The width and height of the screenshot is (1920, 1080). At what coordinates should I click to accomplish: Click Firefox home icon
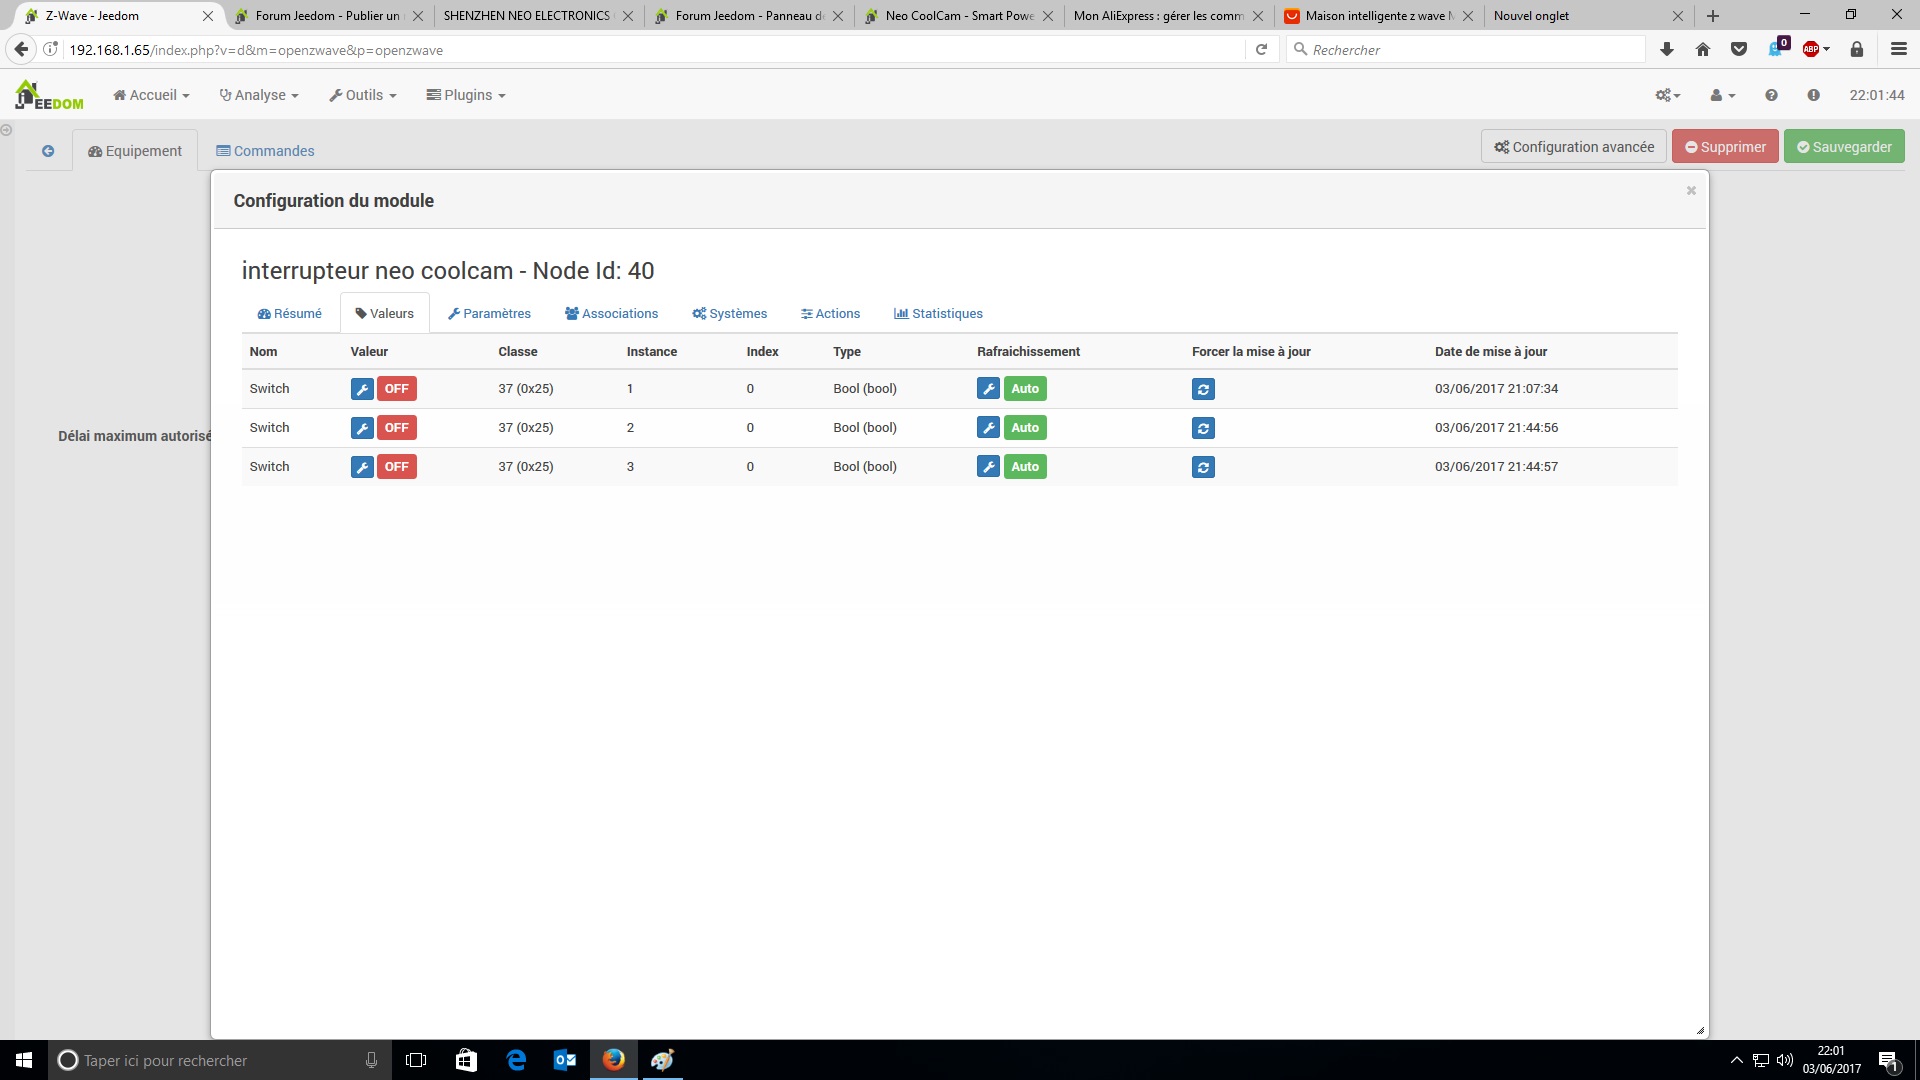1703,49
